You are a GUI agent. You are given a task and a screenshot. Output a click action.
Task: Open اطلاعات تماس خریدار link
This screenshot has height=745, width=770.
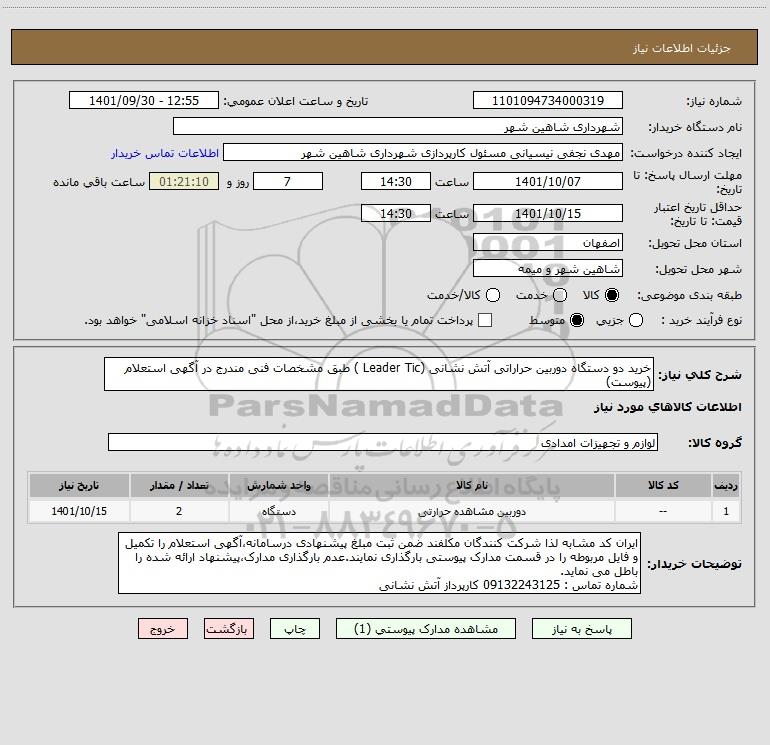165,153
